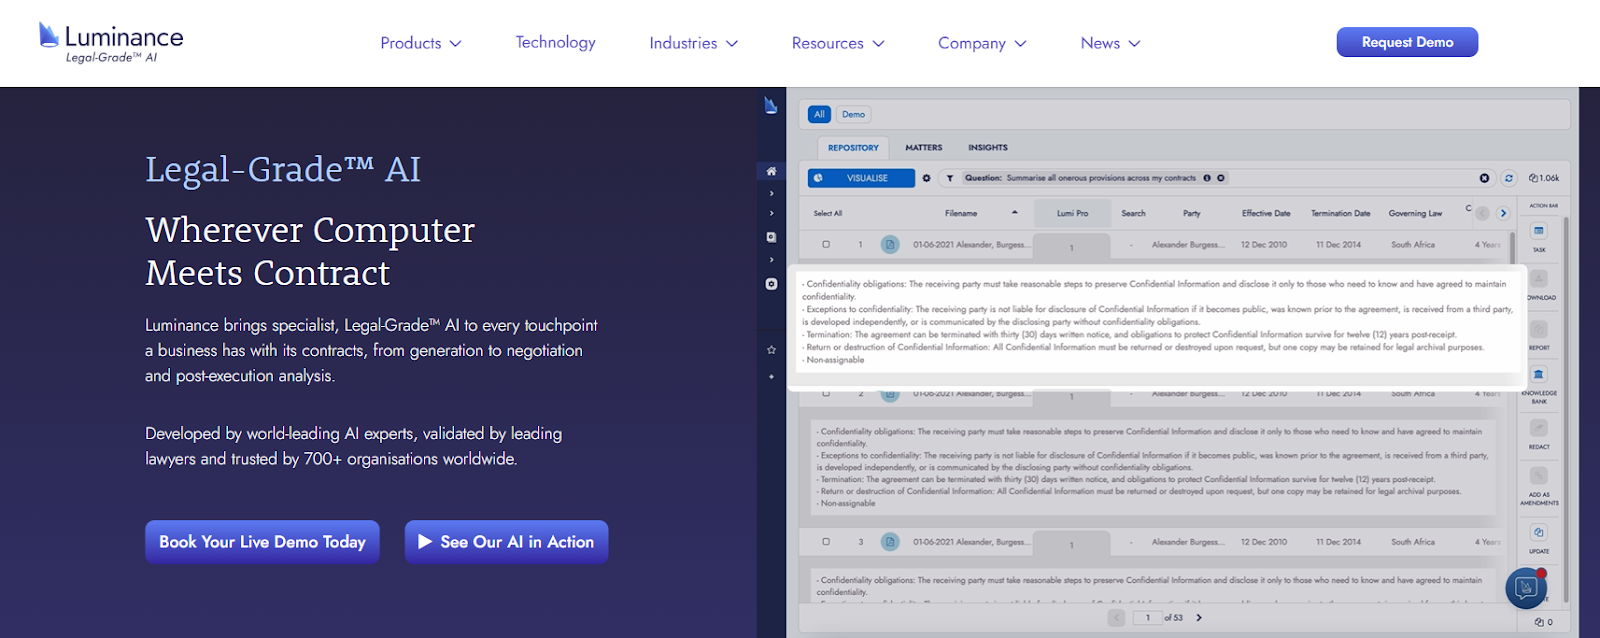This screenshot has width=1600, height=638.
Task: Click the document icon in row 3
Action: point(889,542)
